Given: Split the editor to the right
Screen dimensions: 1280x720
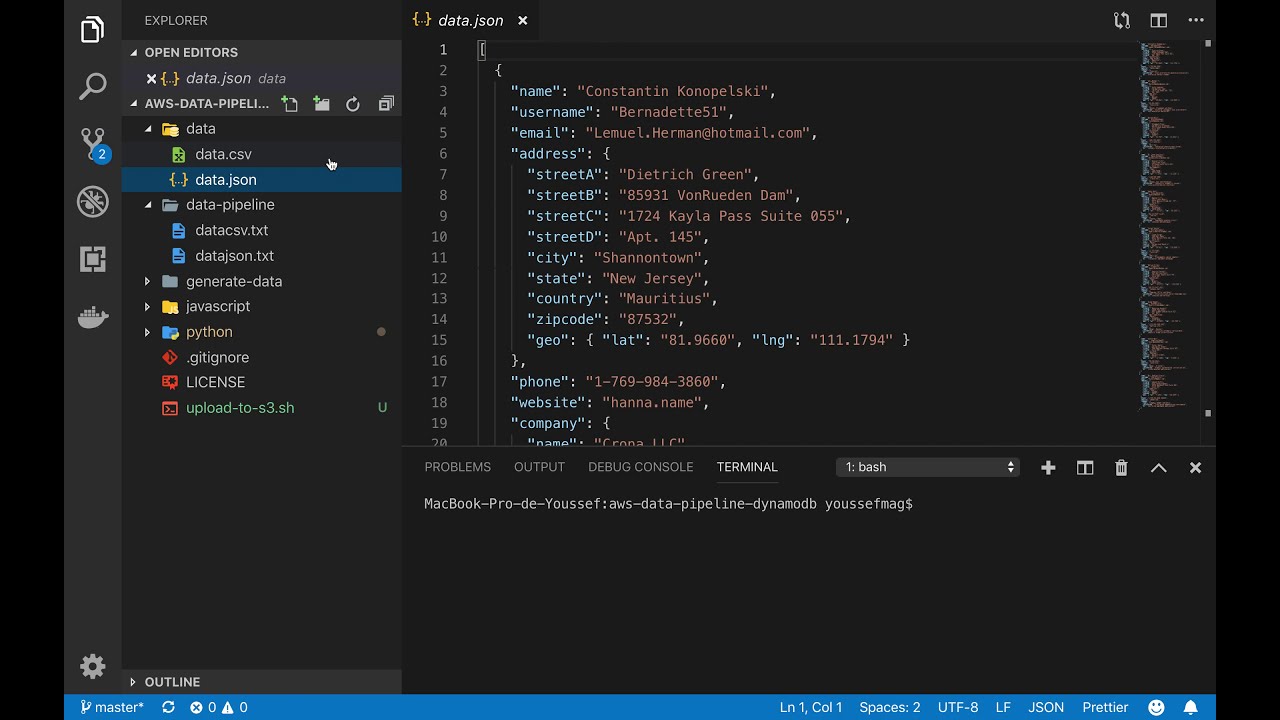Looking at the screenshot, I should point(1159,20).
